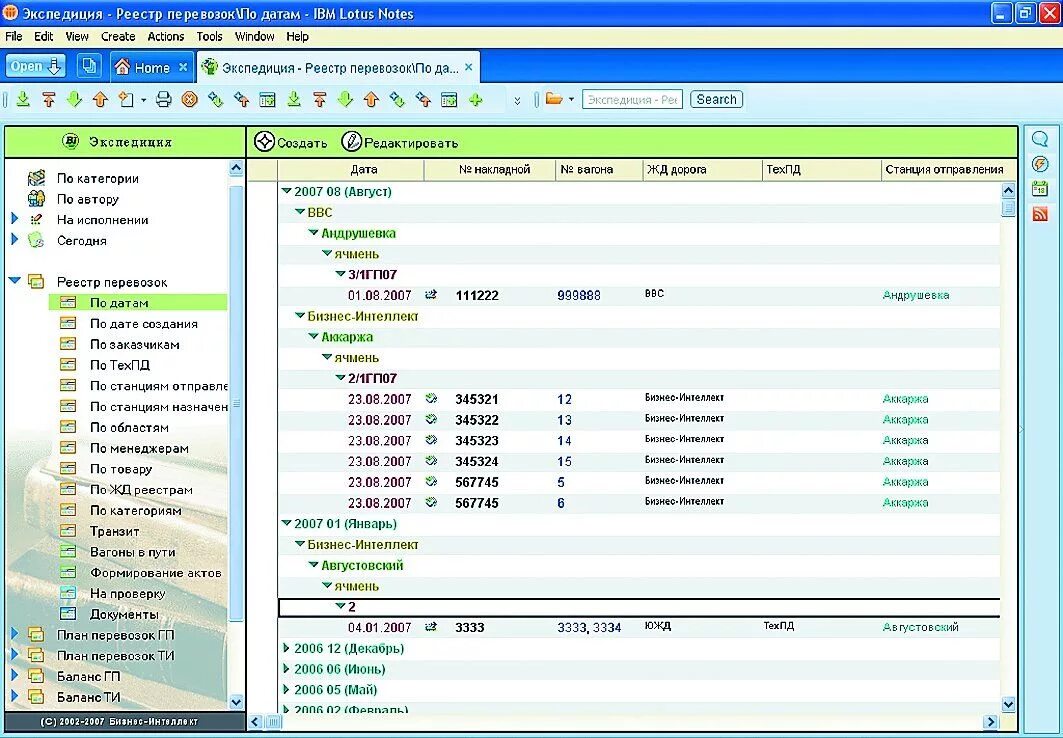Click the orange Stop toolbar icon
1063x738 pixels.
click(190, 100)
